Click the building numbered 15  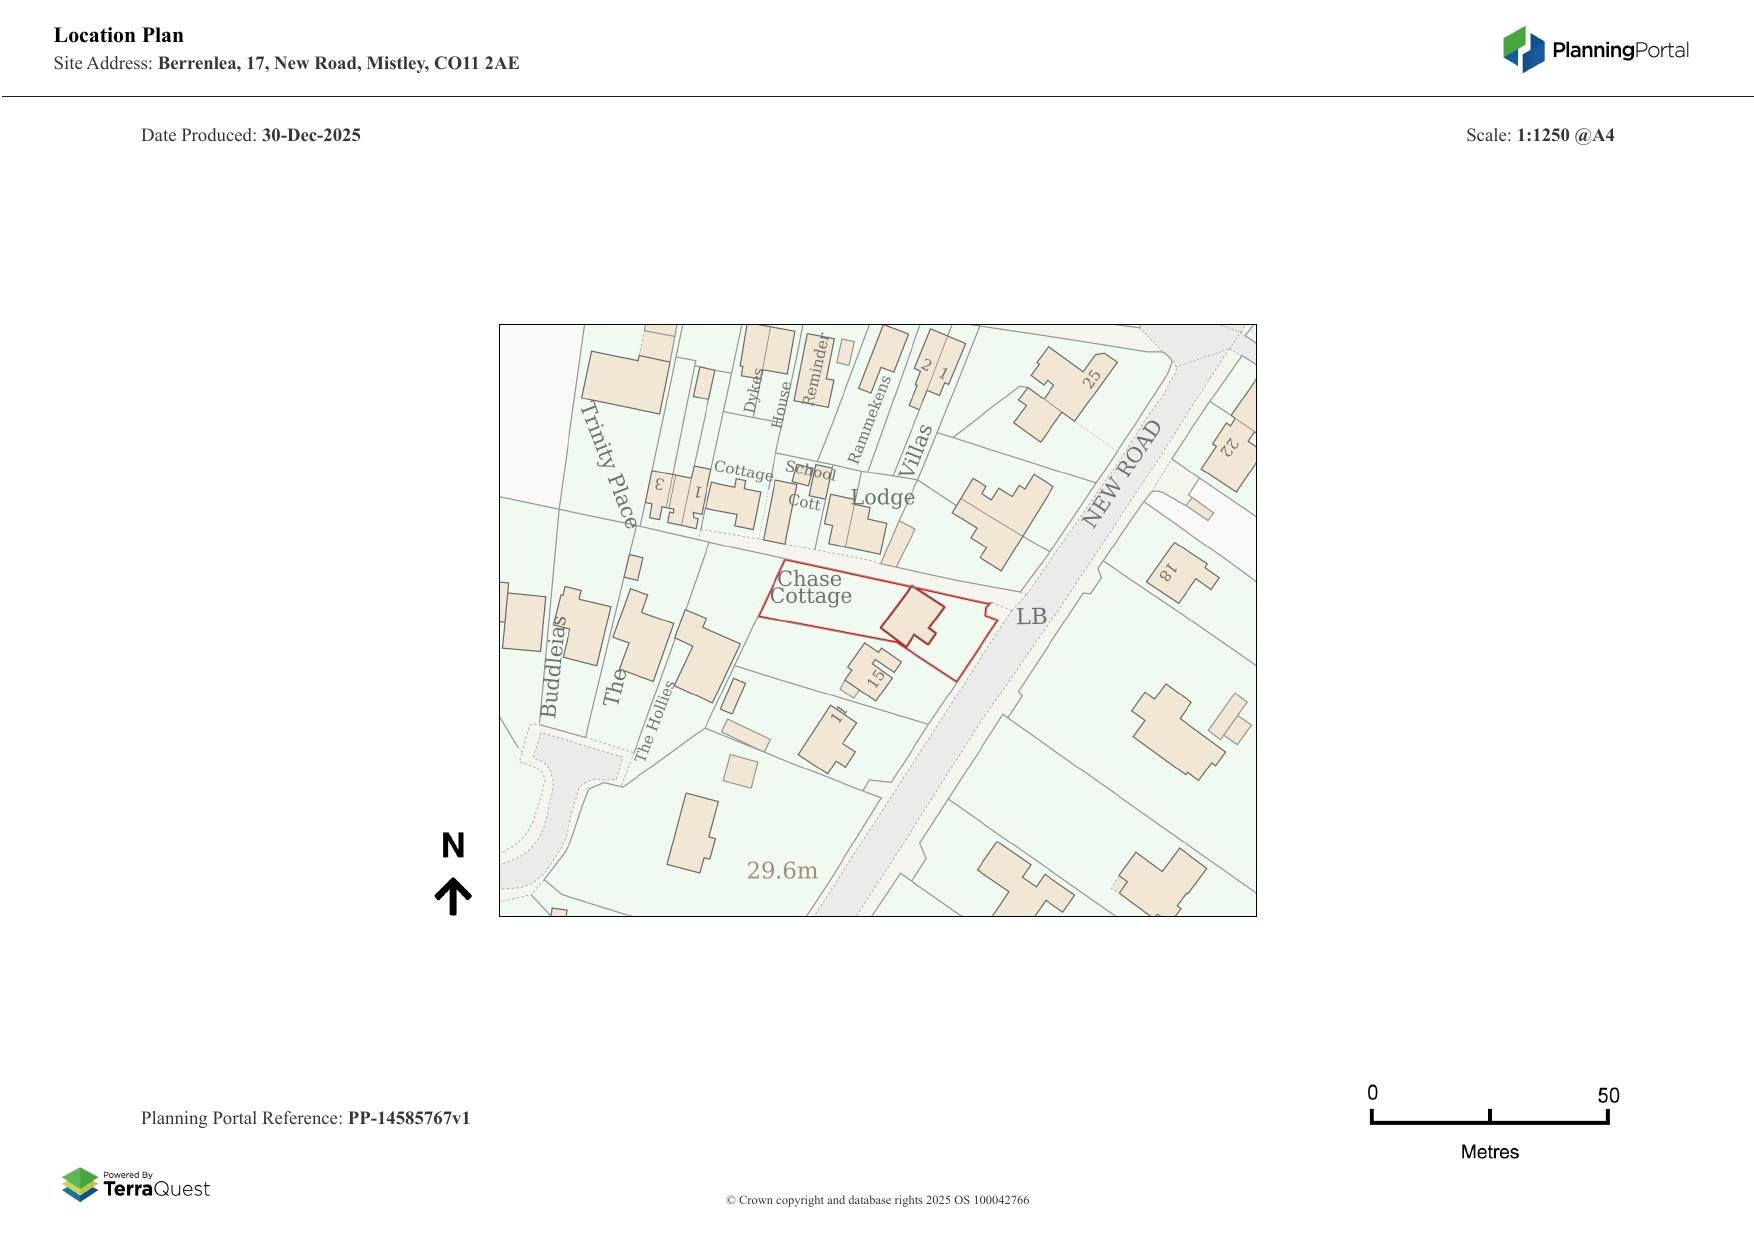[x=871, y=673]
